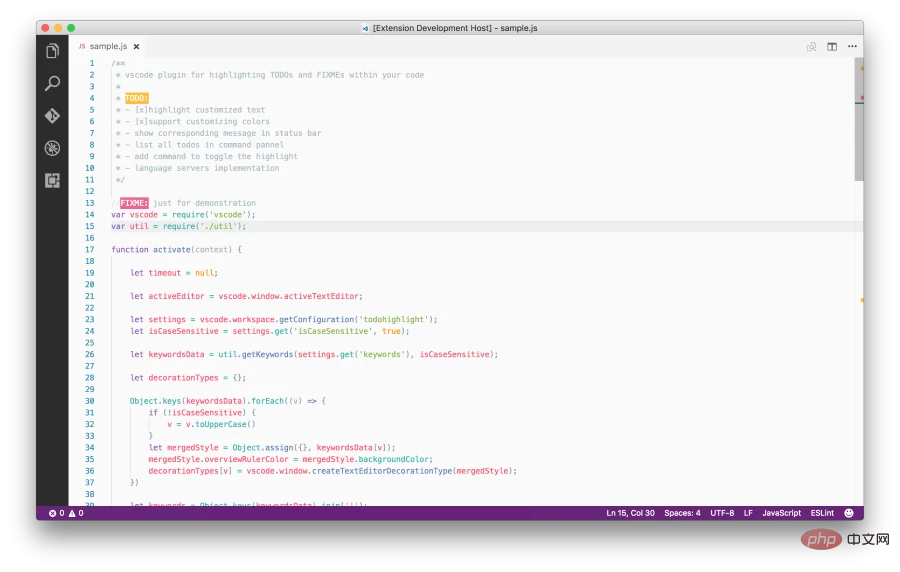The height and width of the screenshot is (572, 900).
Task: Close the sample.js tab
Action: click(136, 46)
